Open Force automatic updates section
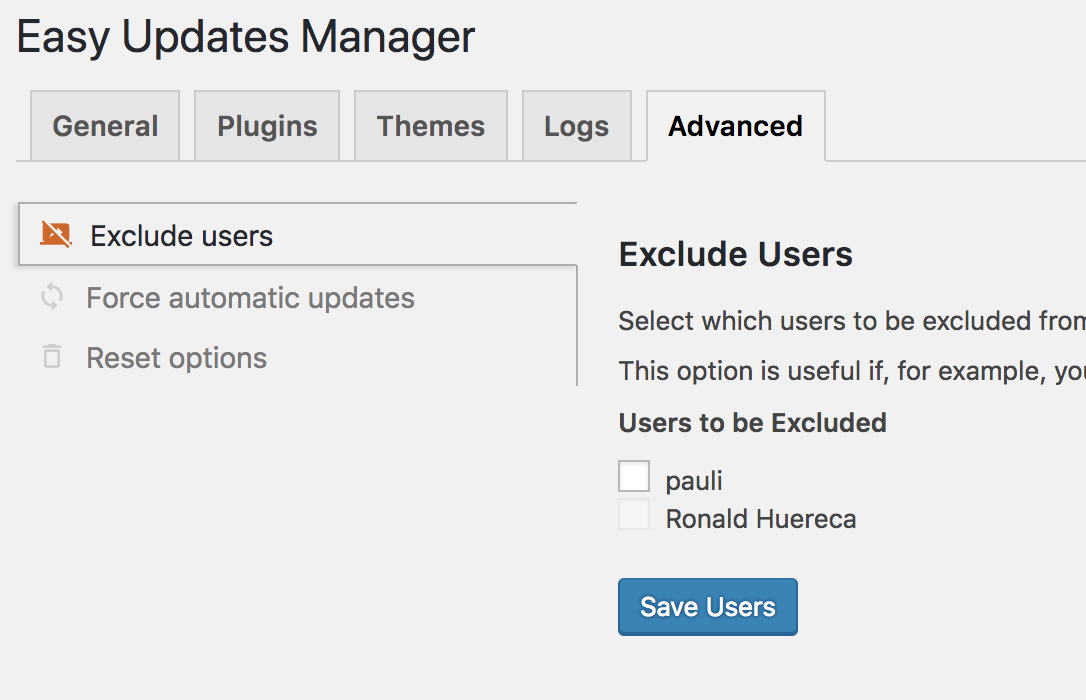 (298, 298)
